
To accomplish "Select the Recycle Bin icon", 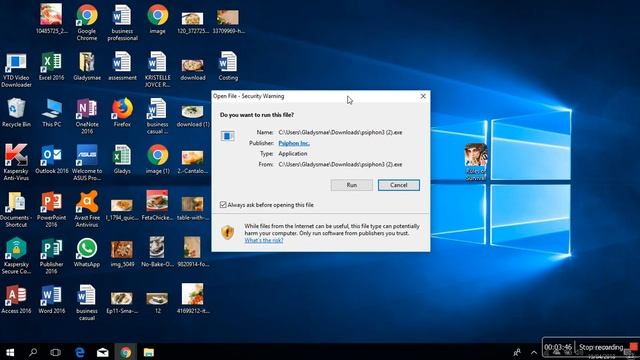I will click(16, 112).
